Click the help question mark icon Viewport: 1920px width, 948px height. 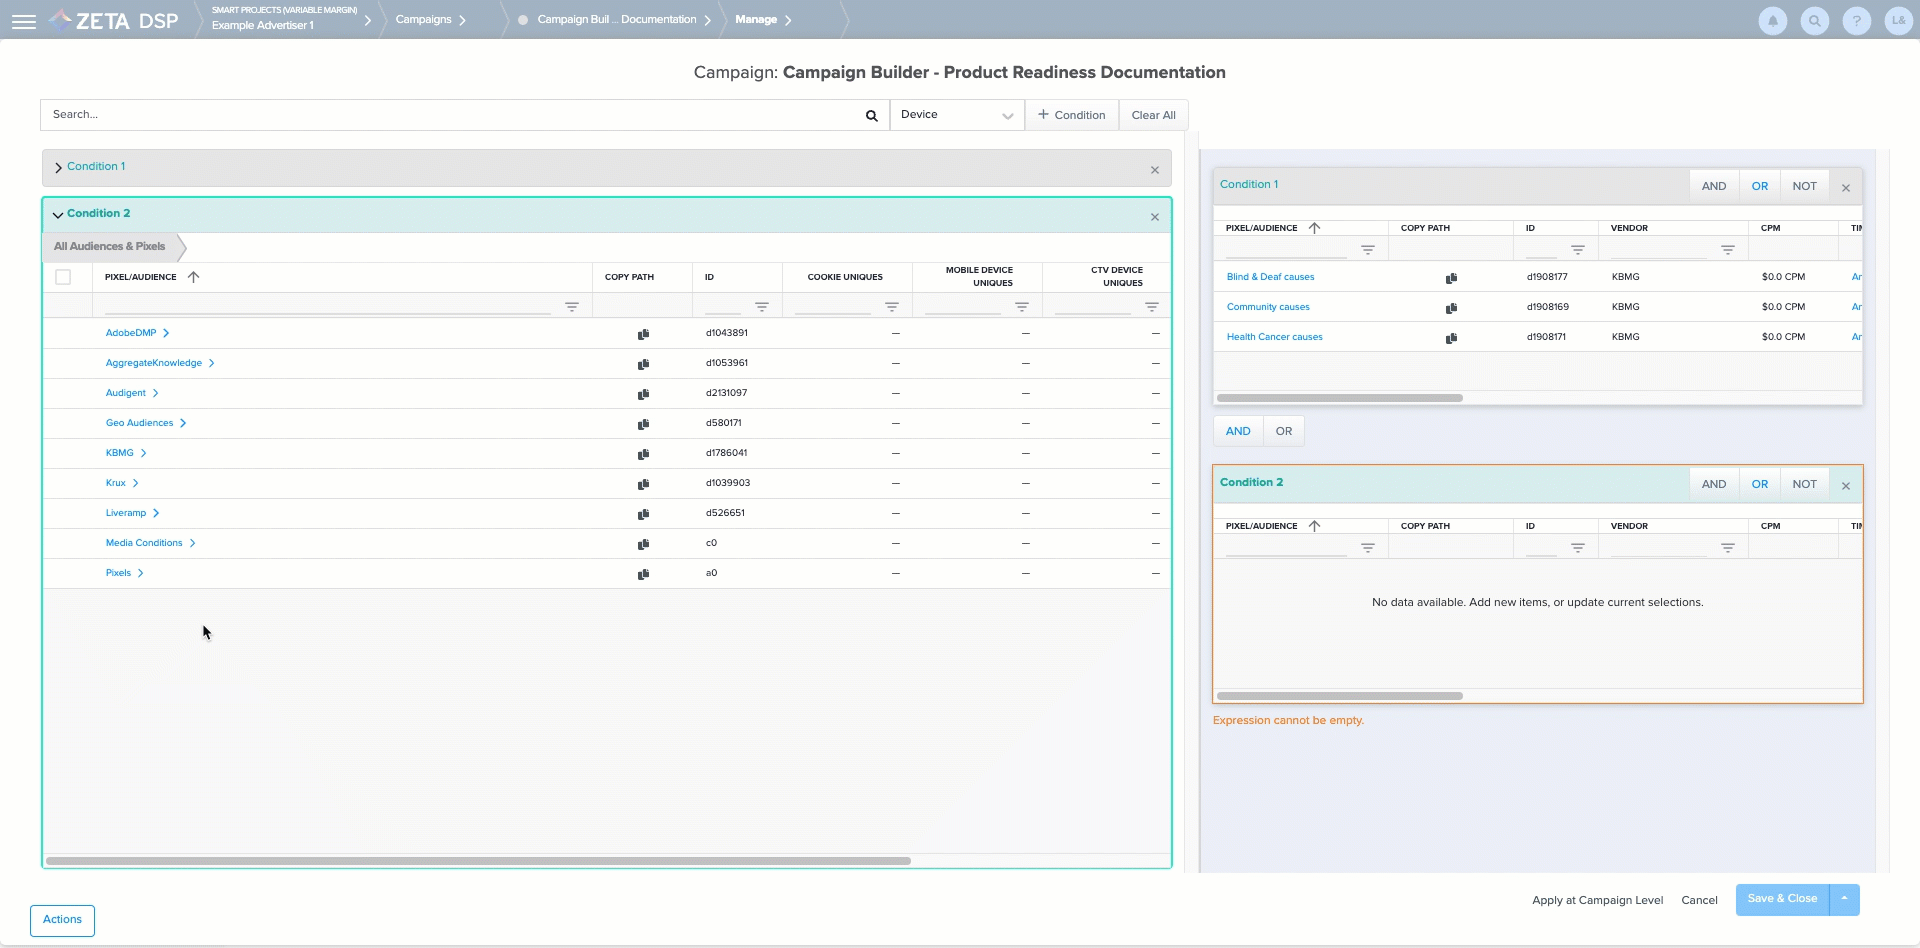[1856, 21]
